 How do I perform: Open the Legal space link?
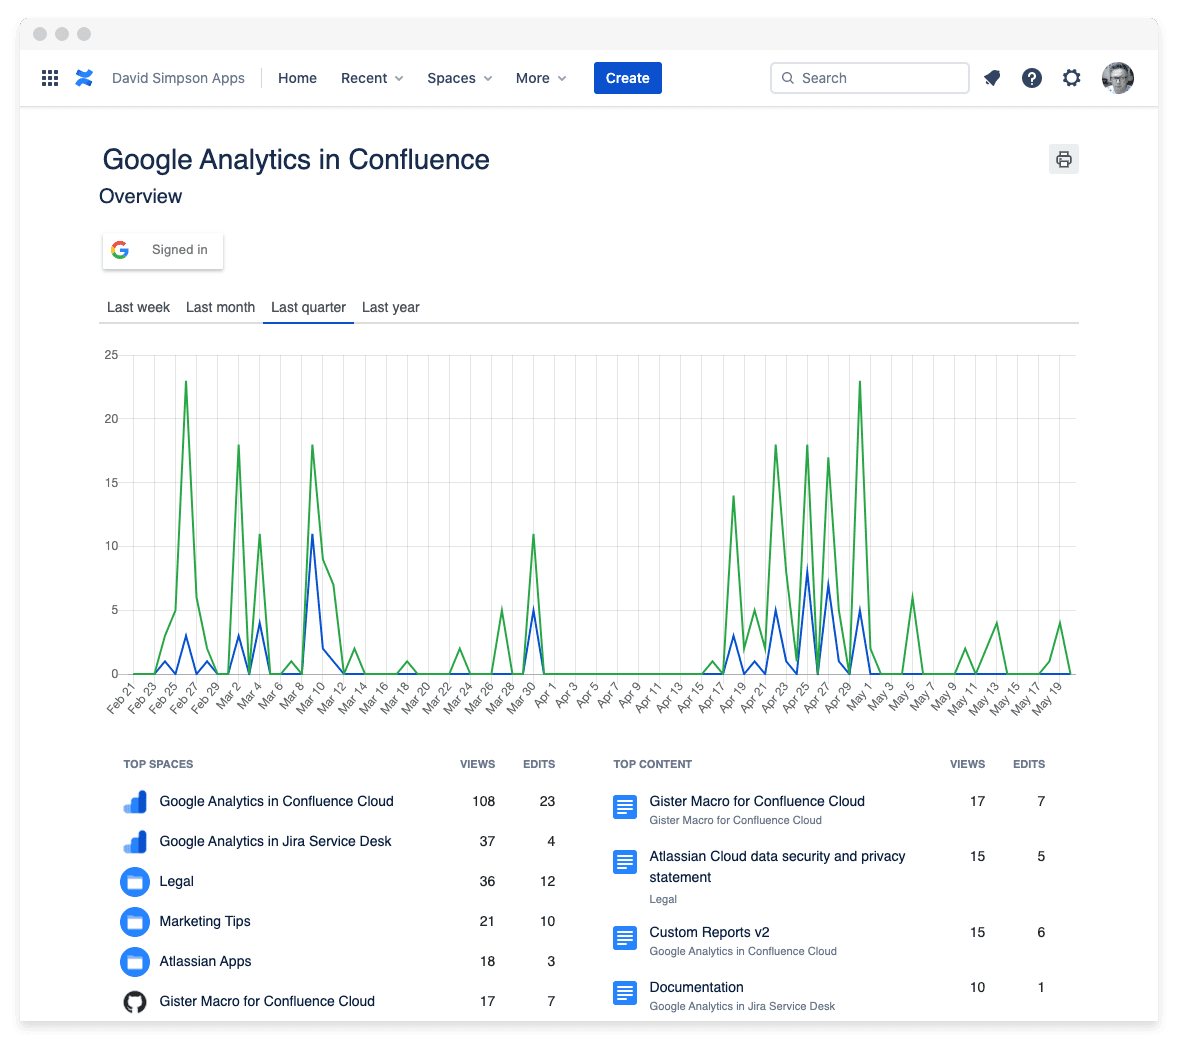(x=176, y=881)
